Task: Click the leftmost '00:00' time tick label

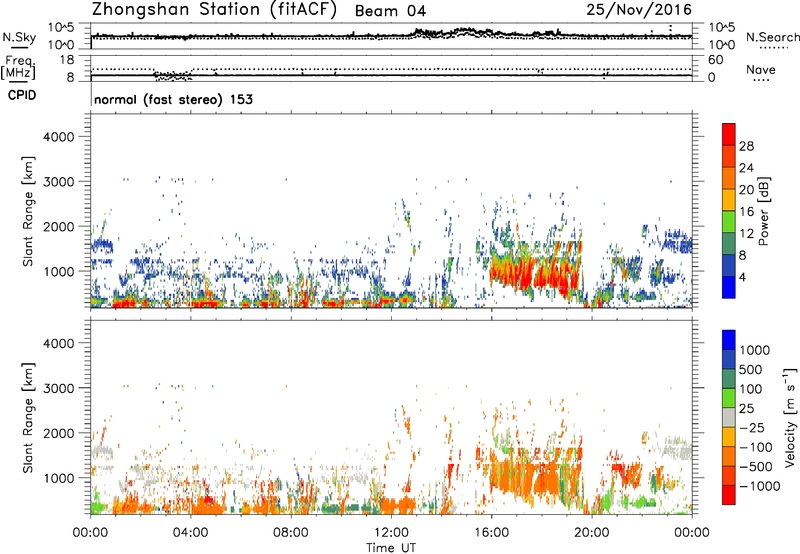Action: (x=90, y=533)
